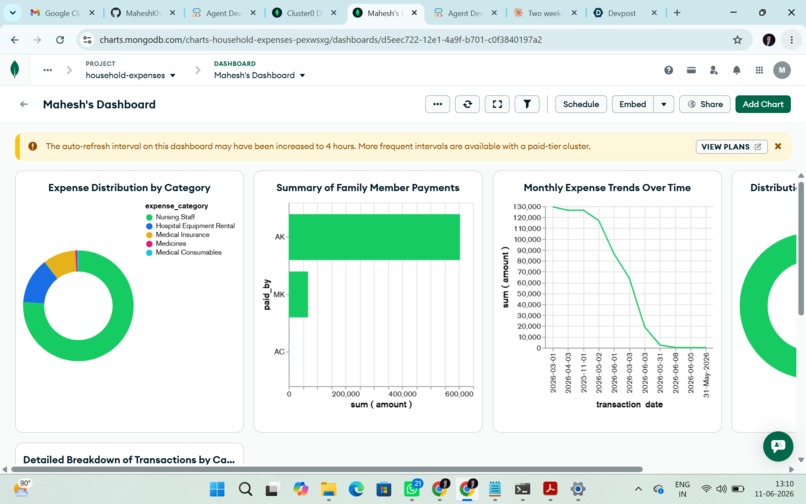Click the address bar URL
The height and width of the screenshot is (504, 806).
[x=320, y=40]
